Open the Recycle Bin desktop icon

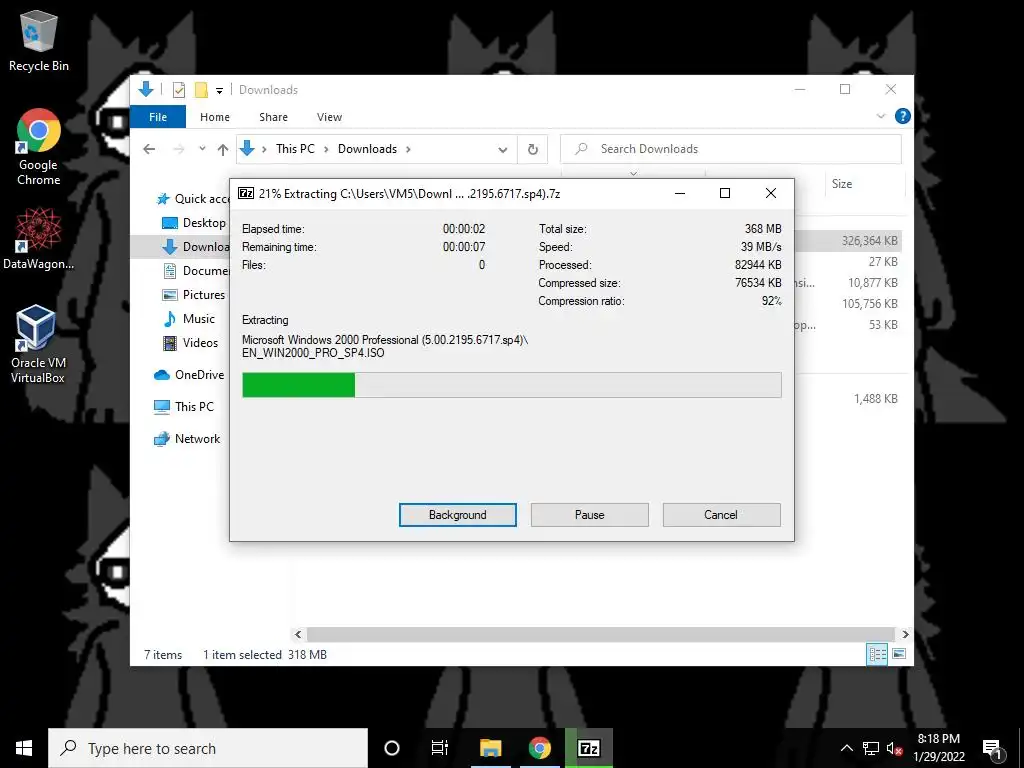39,41
